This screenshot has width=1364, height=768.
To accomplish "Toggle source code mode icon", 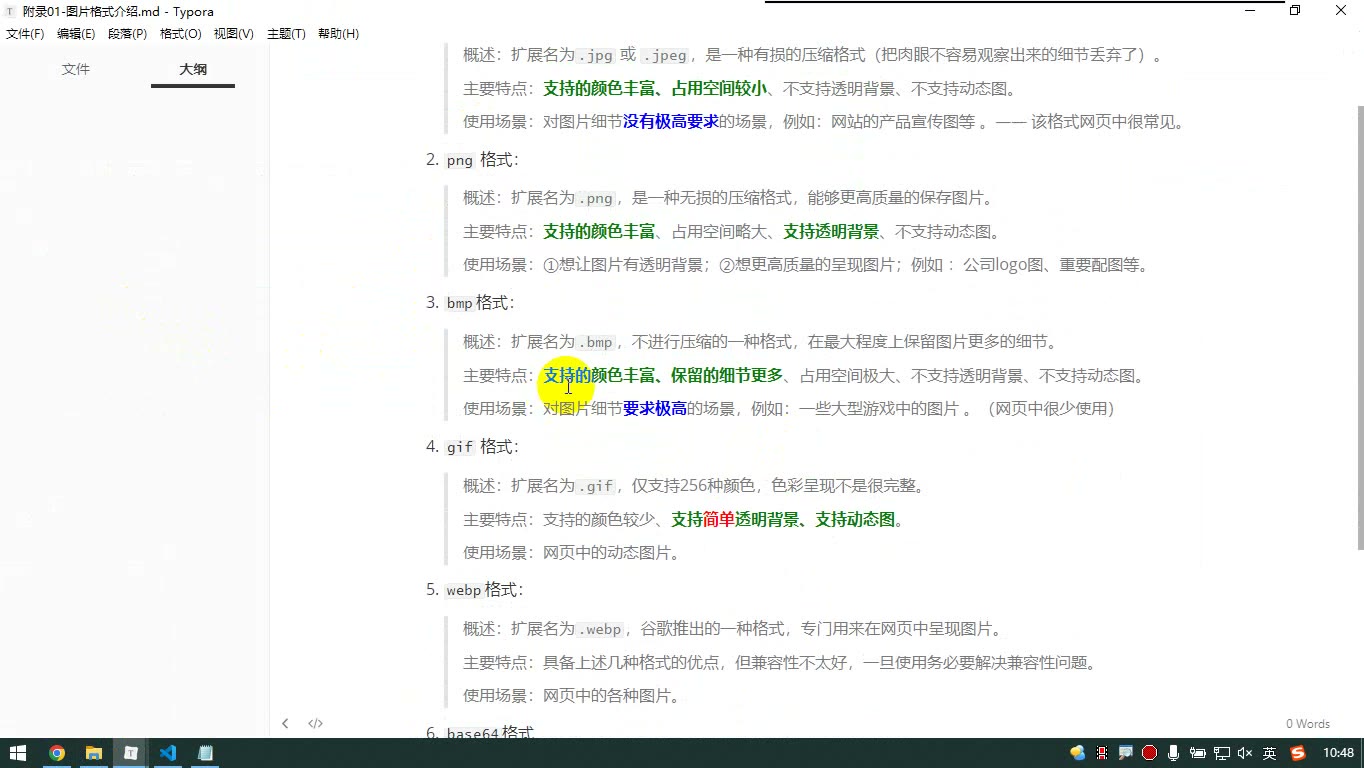I will click(315, 723).
